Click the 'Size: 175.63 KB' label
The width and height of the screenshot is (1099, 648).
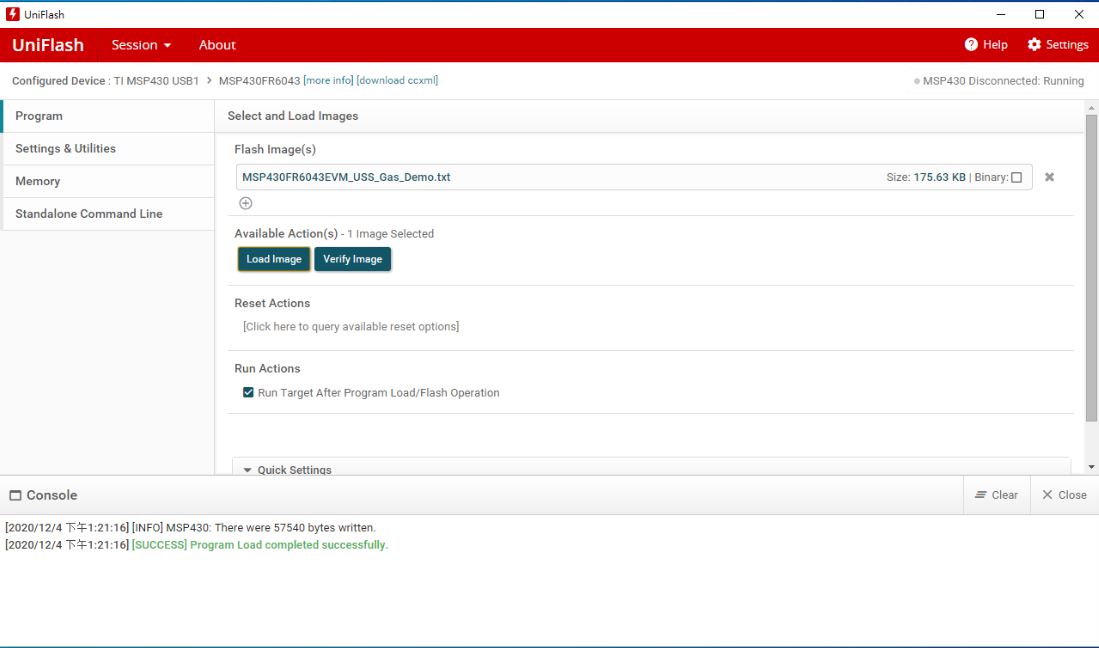925,177
